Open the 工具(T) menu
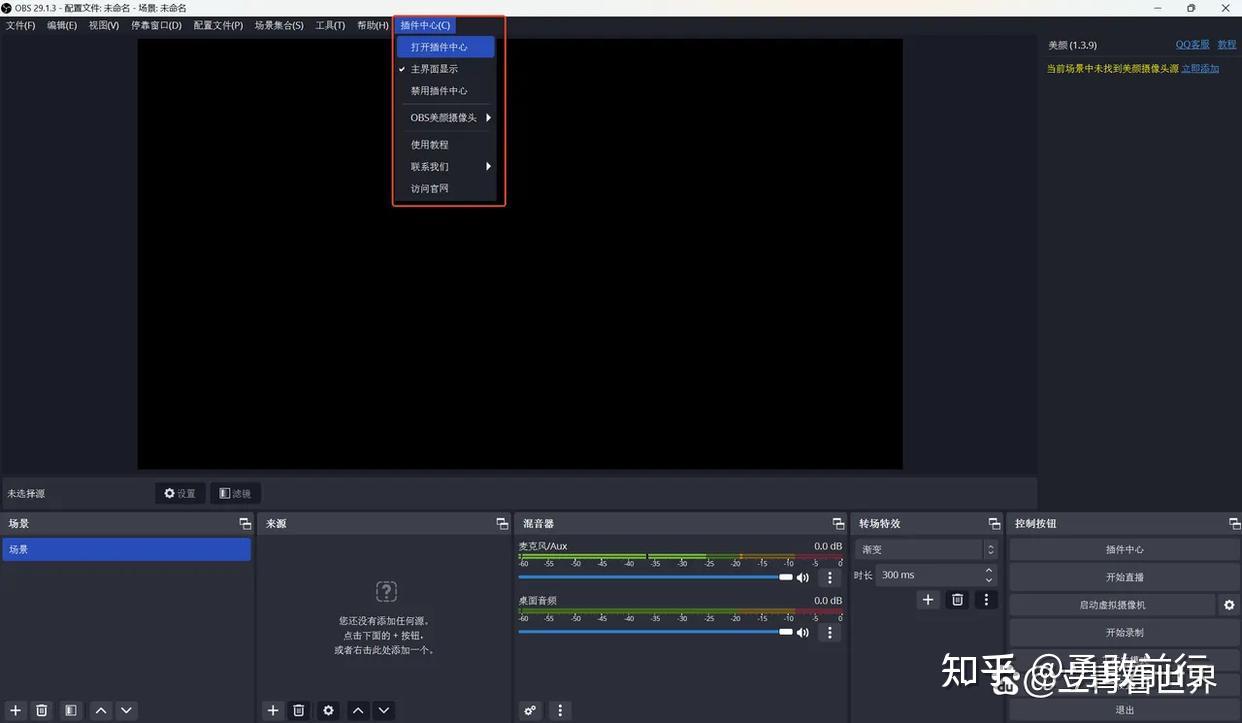1242x723 pixels. 330,25
